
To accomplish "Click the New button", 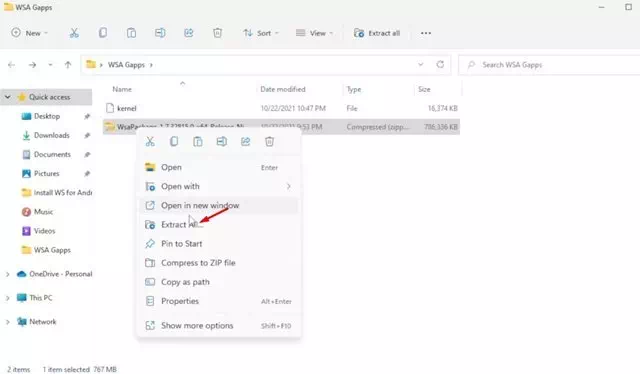I will [29, 33].
